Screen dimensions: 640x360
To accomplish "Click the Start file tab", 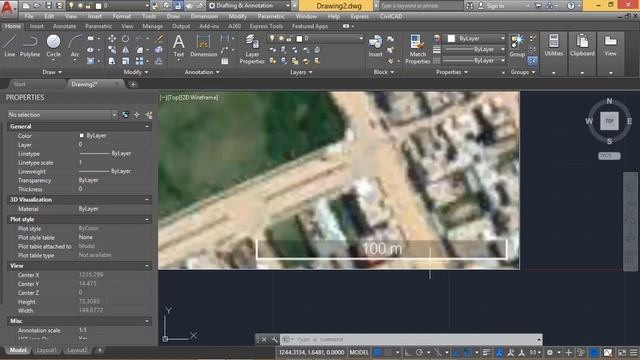I will tap(19, 84).
